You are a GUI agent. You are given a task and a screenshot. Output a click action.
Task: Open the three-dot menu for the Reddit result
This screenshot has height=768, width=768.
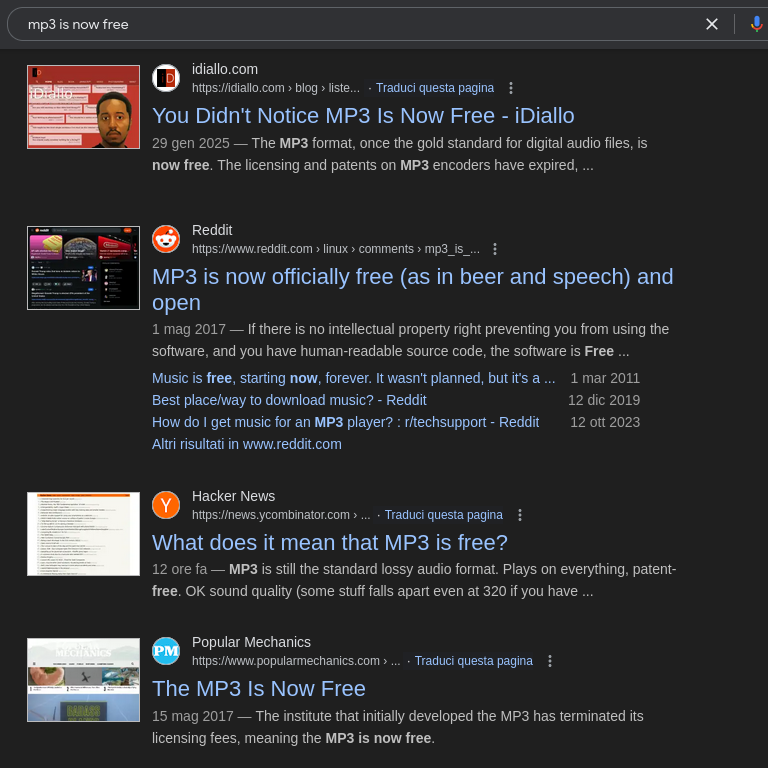point(495,249)
